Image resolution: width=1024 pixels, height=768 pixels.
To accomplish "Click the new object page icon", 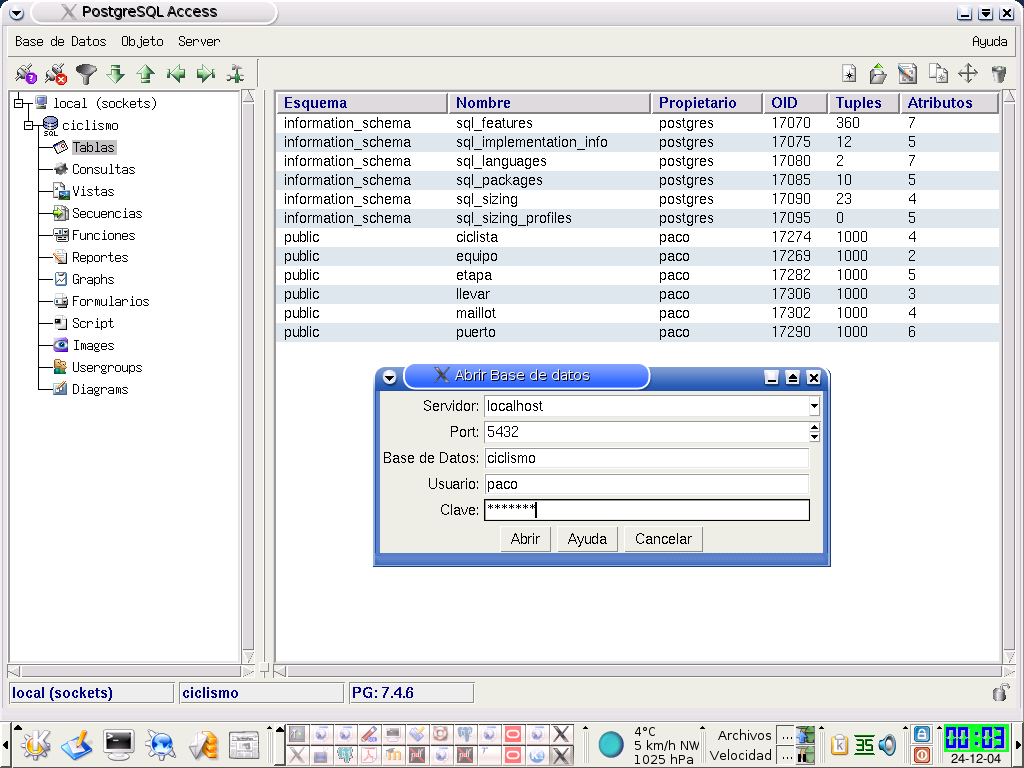I will coord(849,73).
